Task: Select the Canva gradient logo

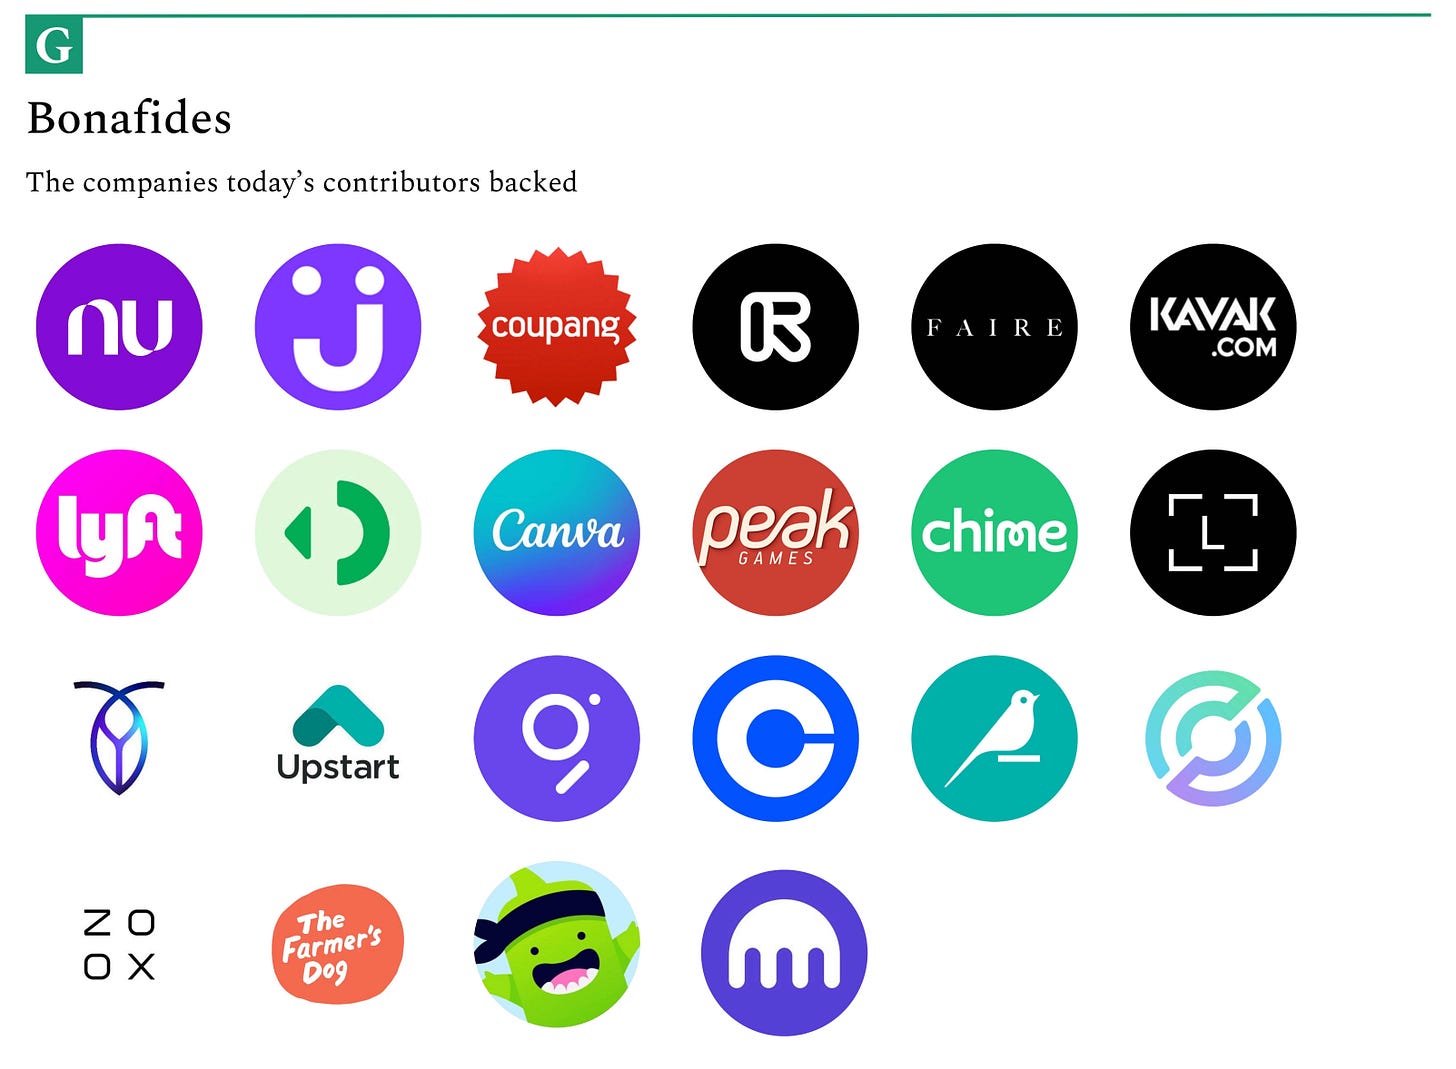Action: (557, 533)
